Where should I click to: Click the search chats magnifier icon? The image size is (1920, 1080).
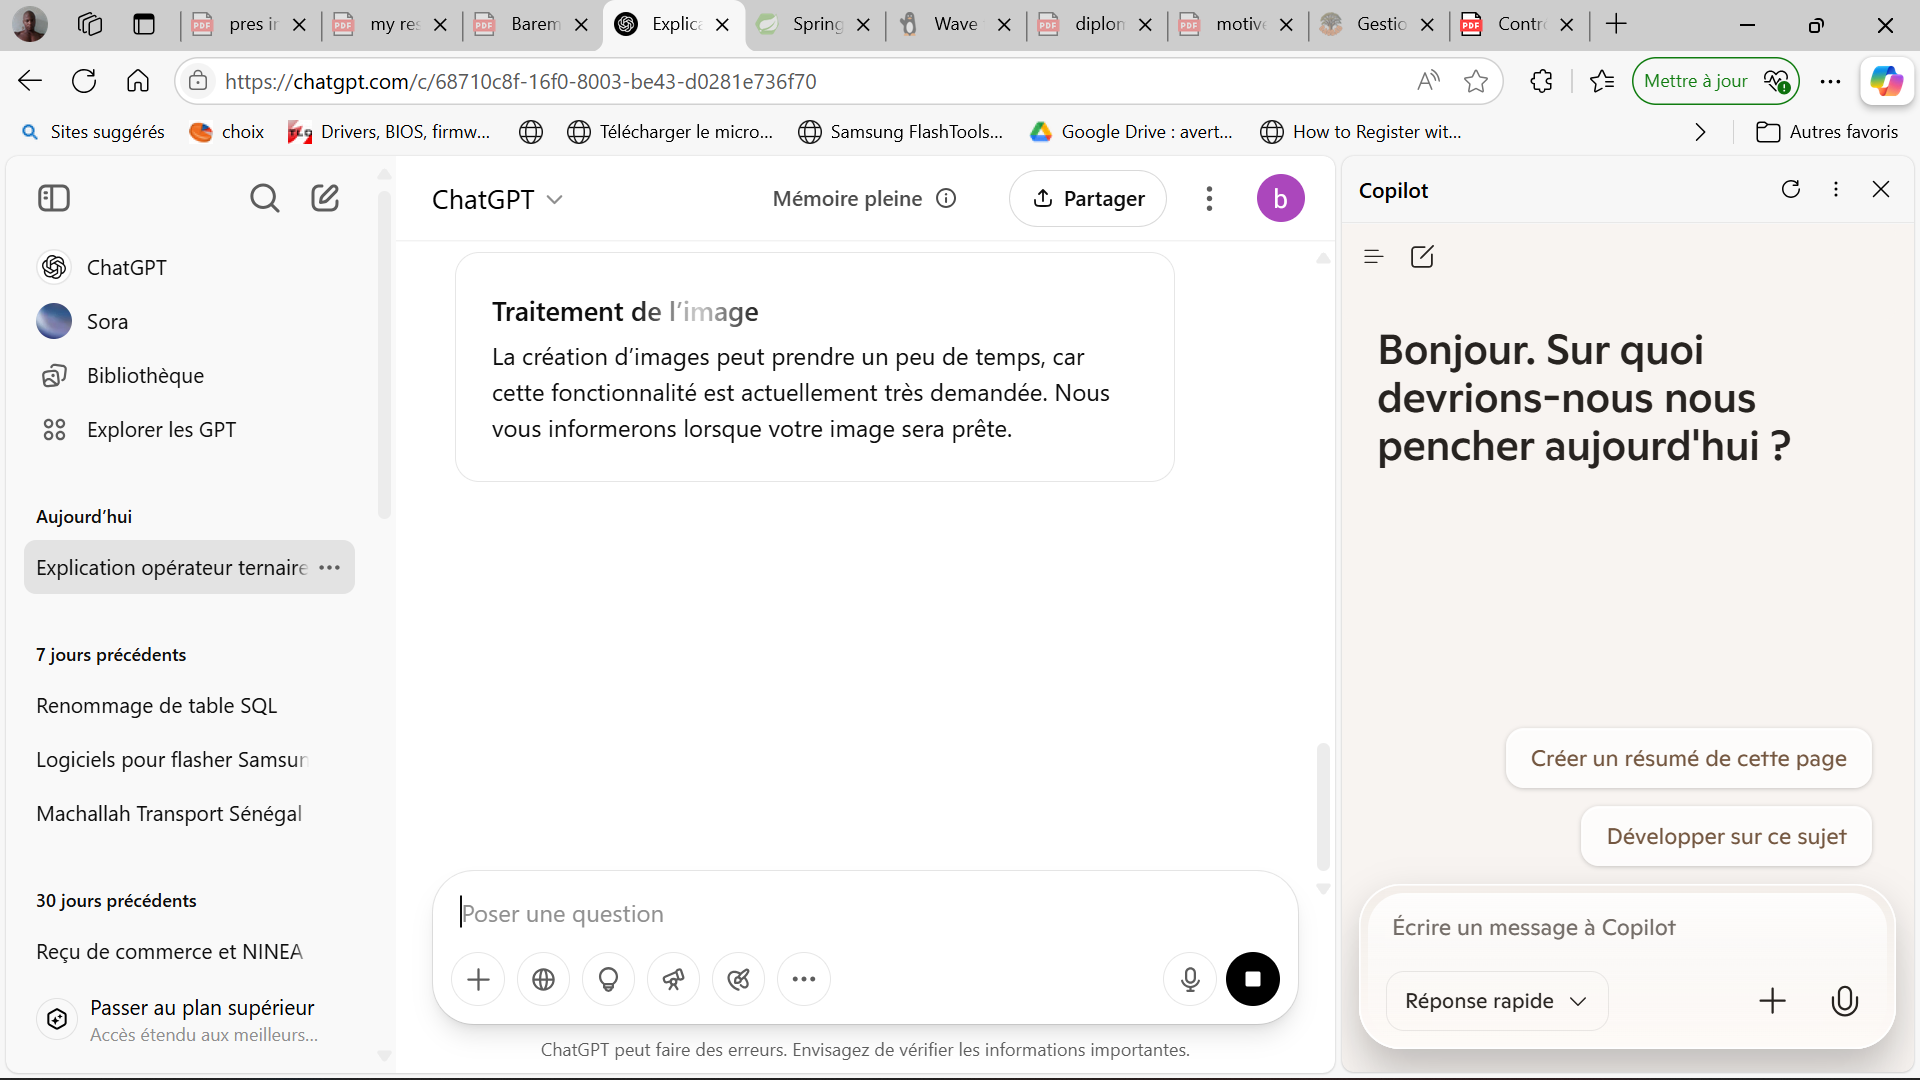tap(264, 198)
